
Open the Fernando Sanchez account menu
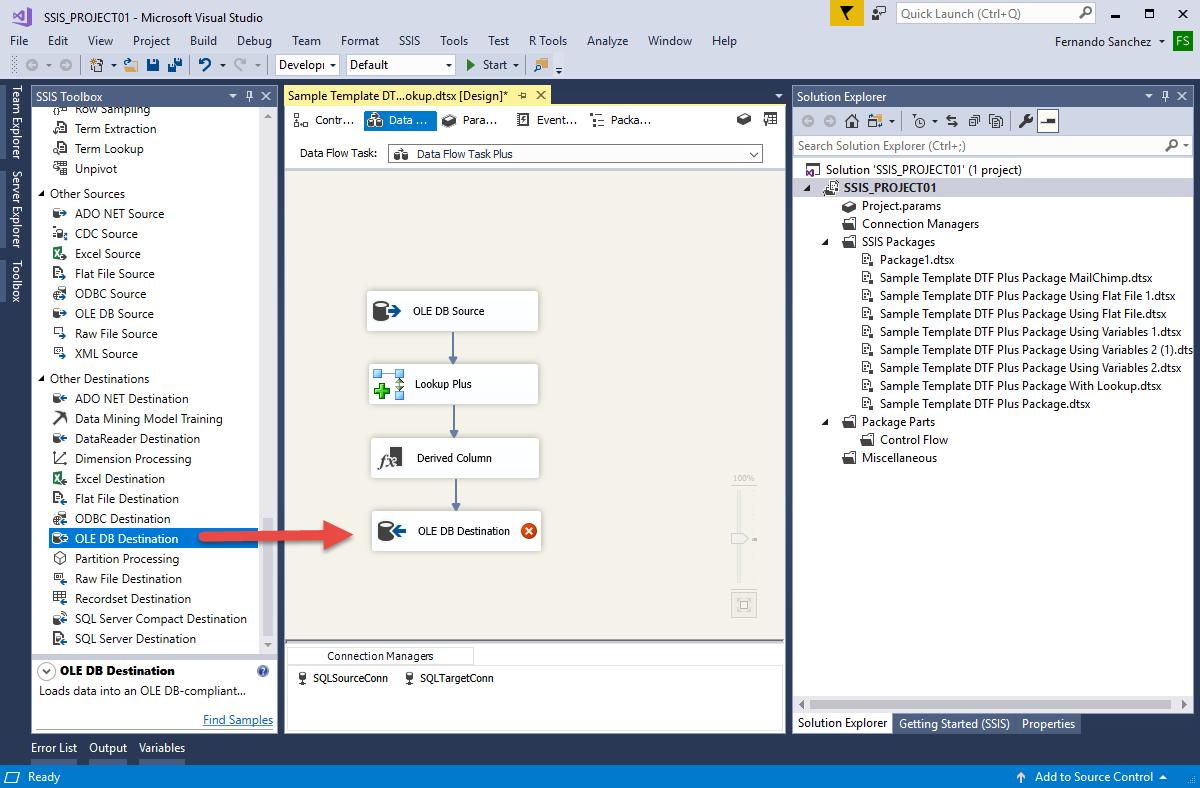coord(1109,41)
